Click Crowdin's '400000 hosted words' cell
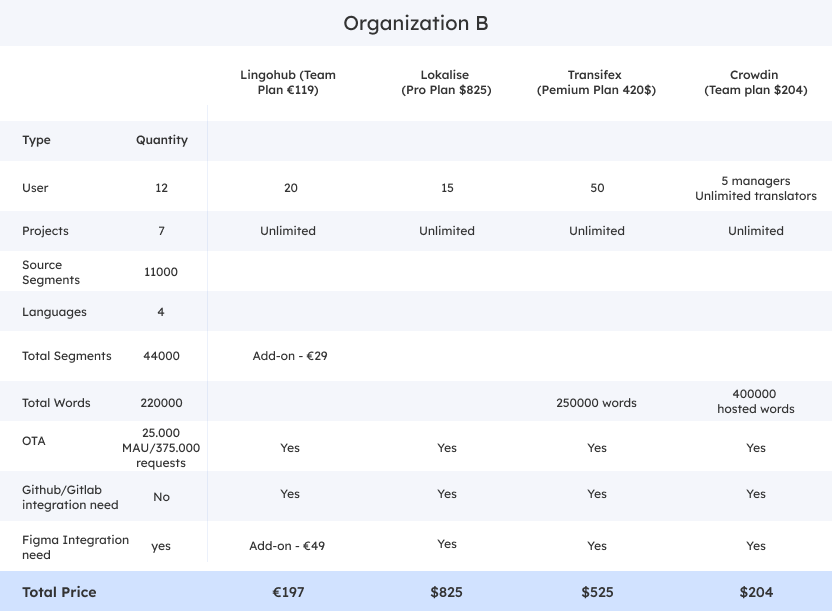This screenshot has width=832, height=611. 756,401
